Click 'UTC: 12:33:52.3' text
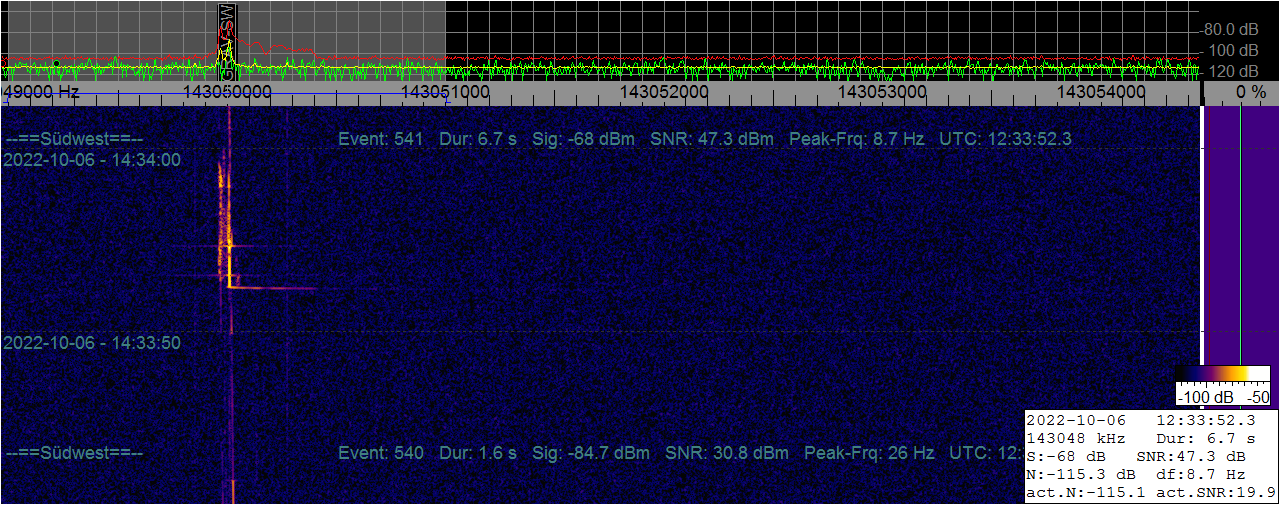 [x=1006, y=139]
